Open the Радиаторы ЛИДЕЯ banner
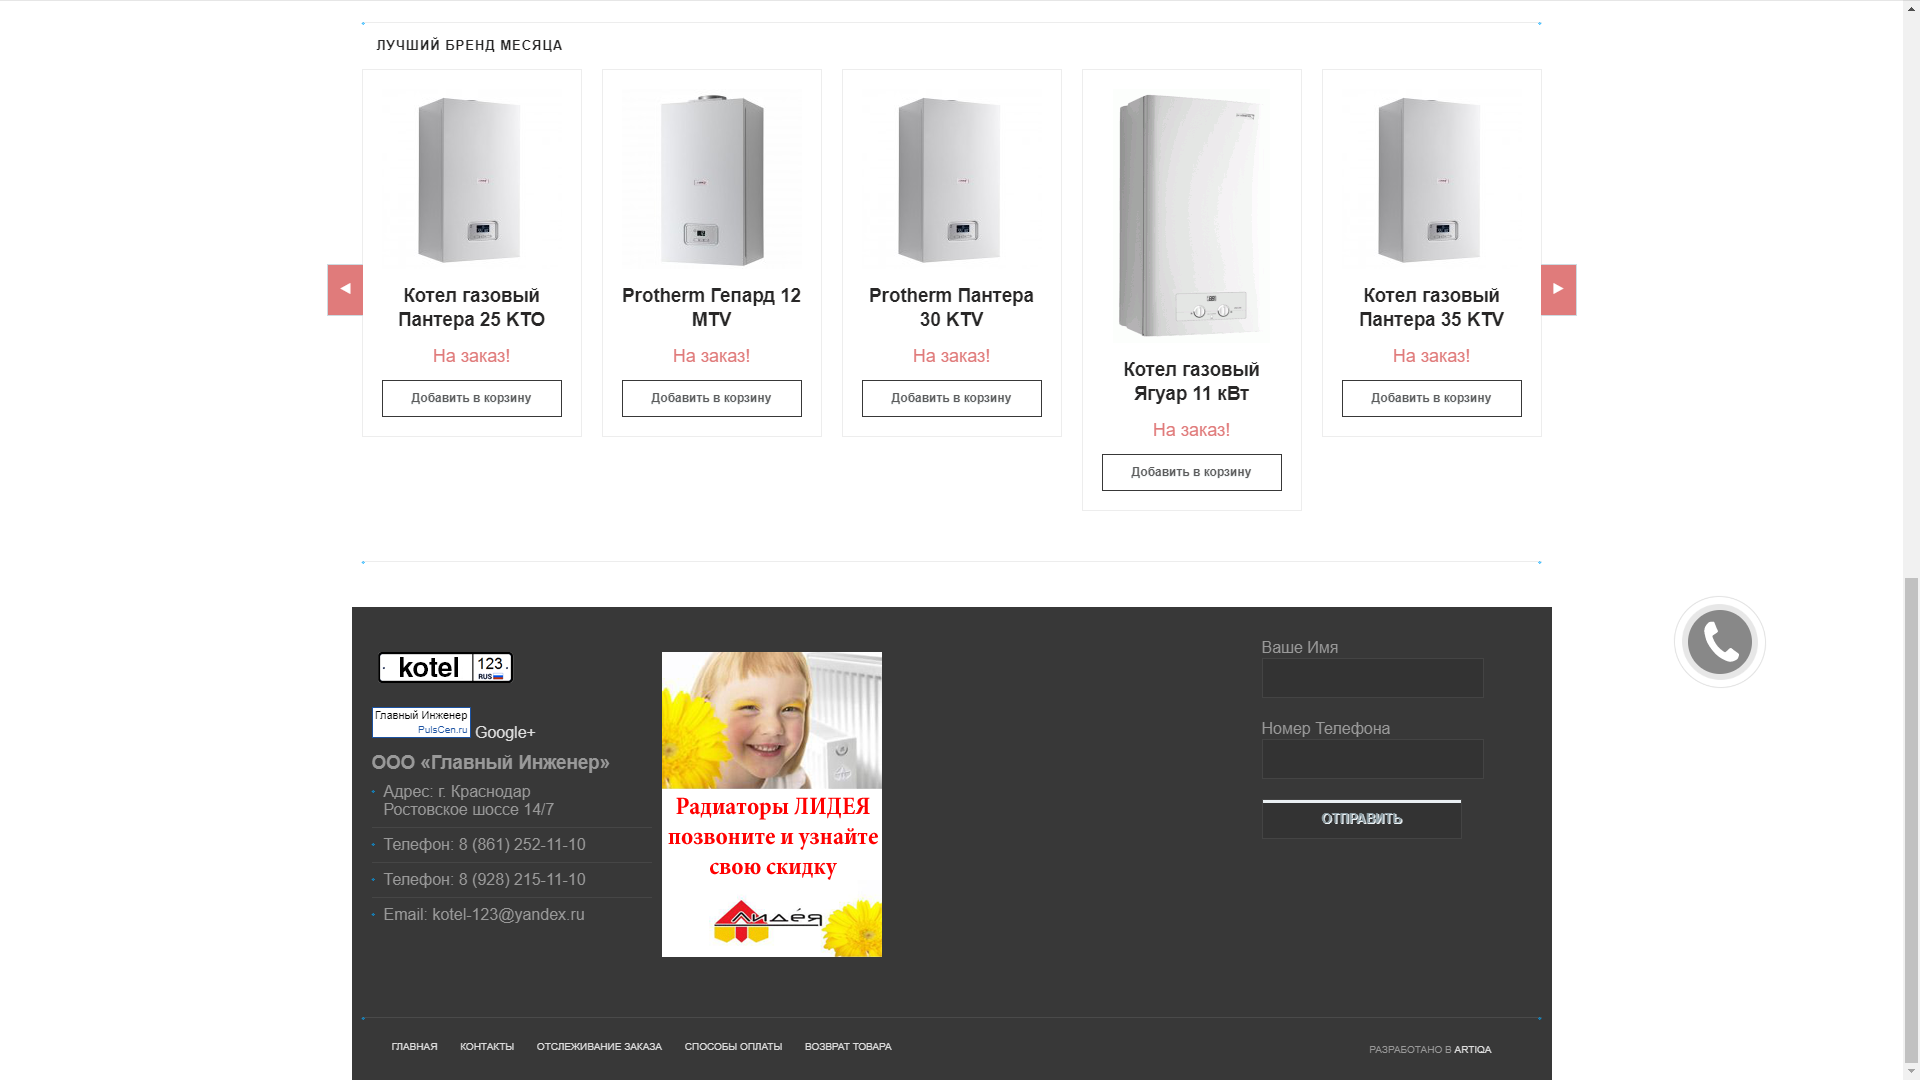1920x1080 pixels. pyautogui.click(x=771, y=804)
